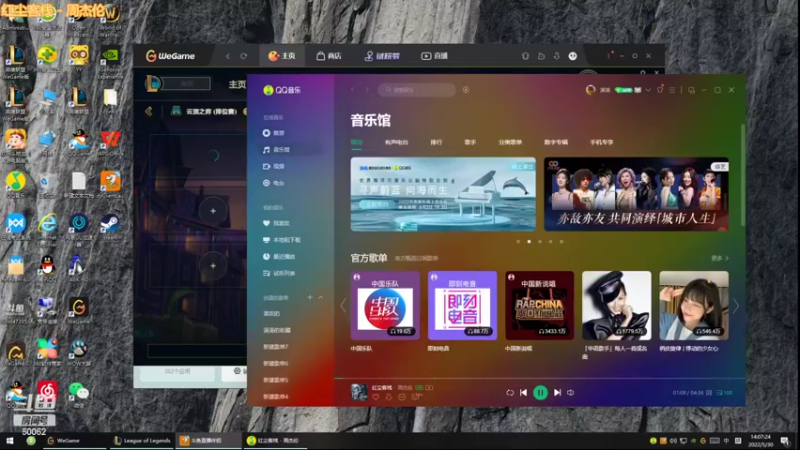Open the skin shirt icon in QQ Music
The height and width of the screenshot is (450, 800).
(660, 90)
